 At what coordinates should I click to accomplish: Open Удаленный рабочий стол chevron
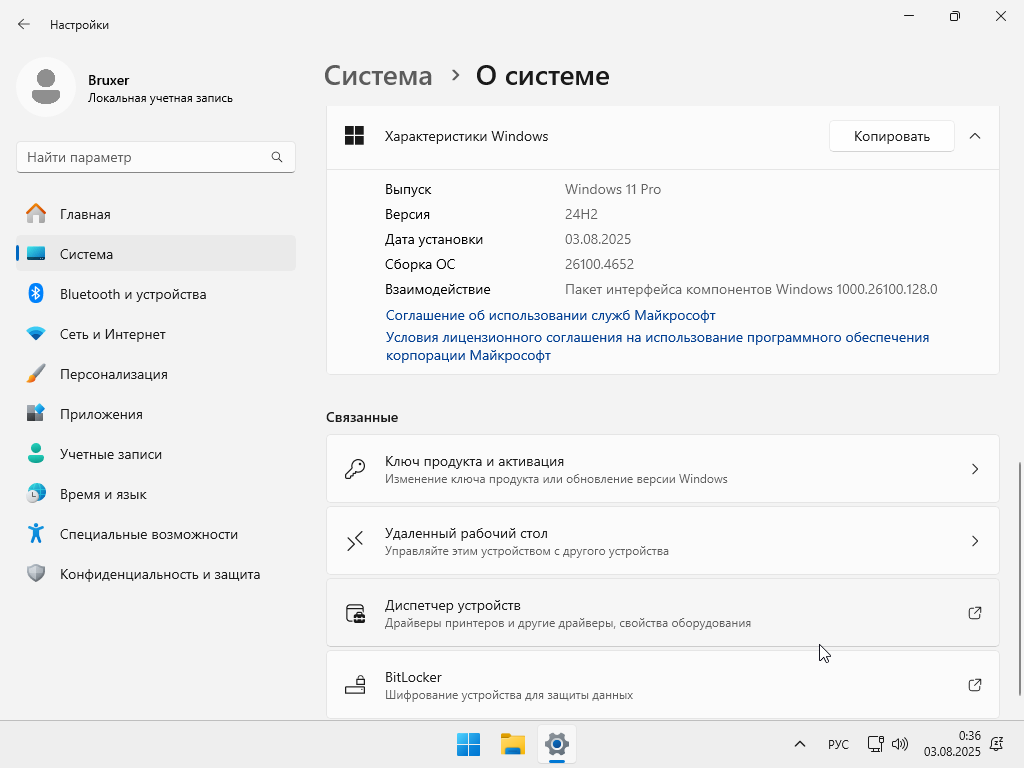click(x=974, y=541)
